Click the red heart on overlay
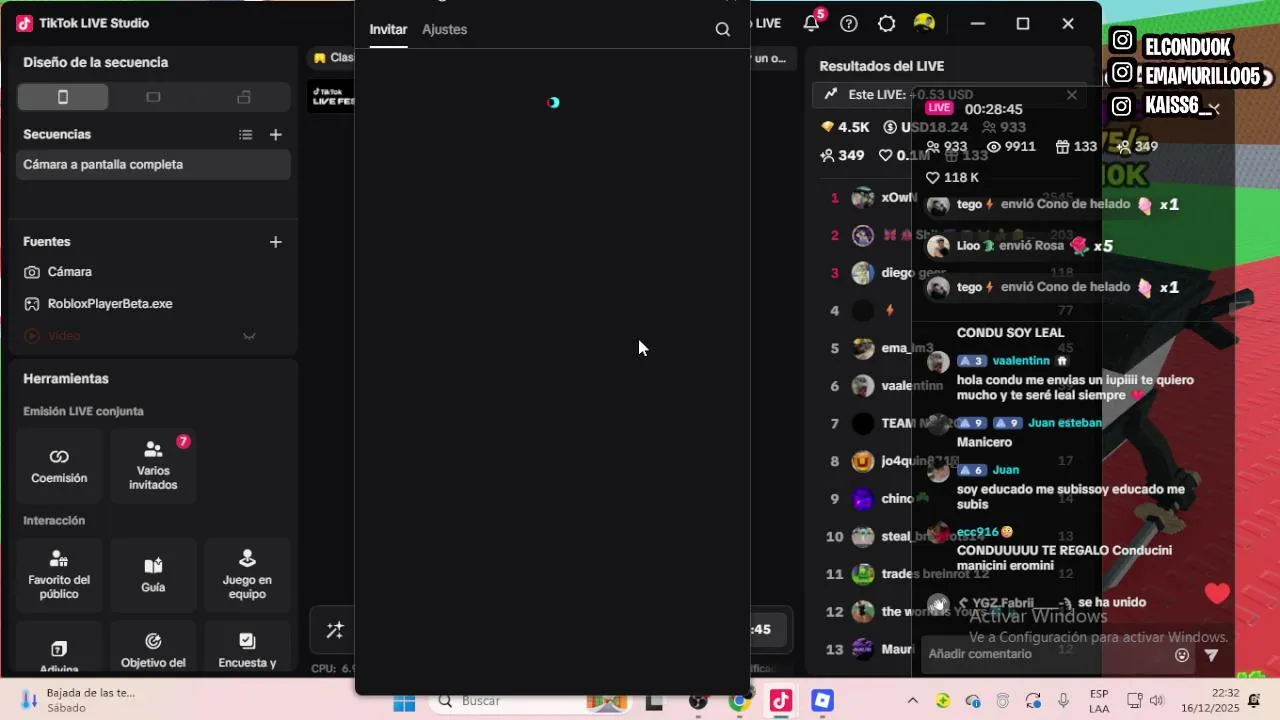The width and height of the screenshot is (1280, 720). click(x=1217, y=593)
